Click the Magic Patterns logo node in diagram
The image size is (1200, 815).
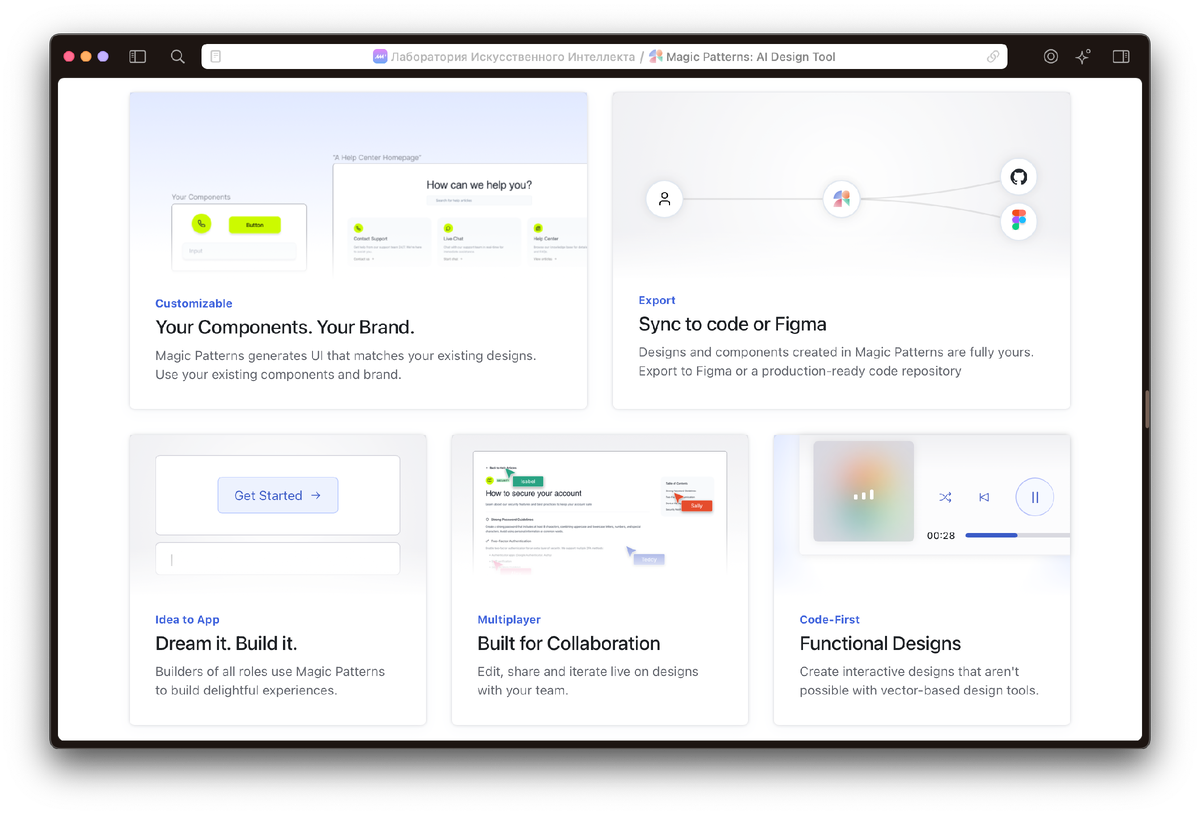841,199
